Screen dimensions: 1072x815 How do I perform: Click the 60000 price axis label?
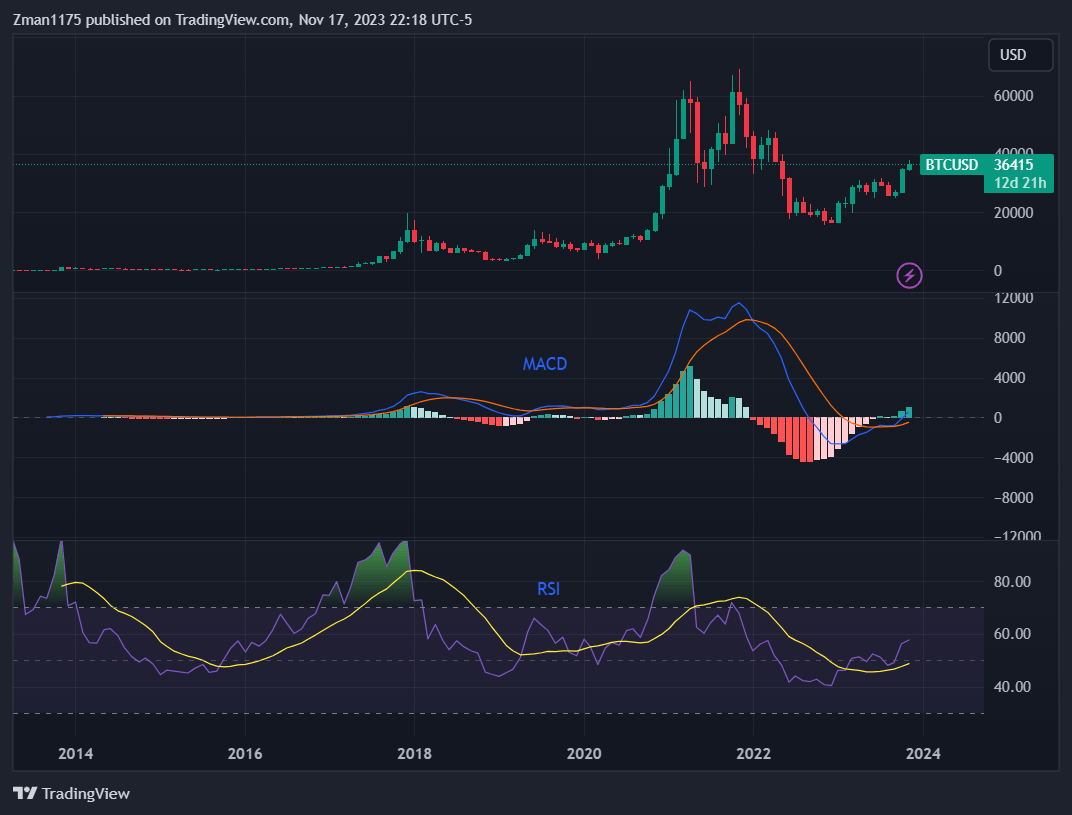[x=1013, y=96]
